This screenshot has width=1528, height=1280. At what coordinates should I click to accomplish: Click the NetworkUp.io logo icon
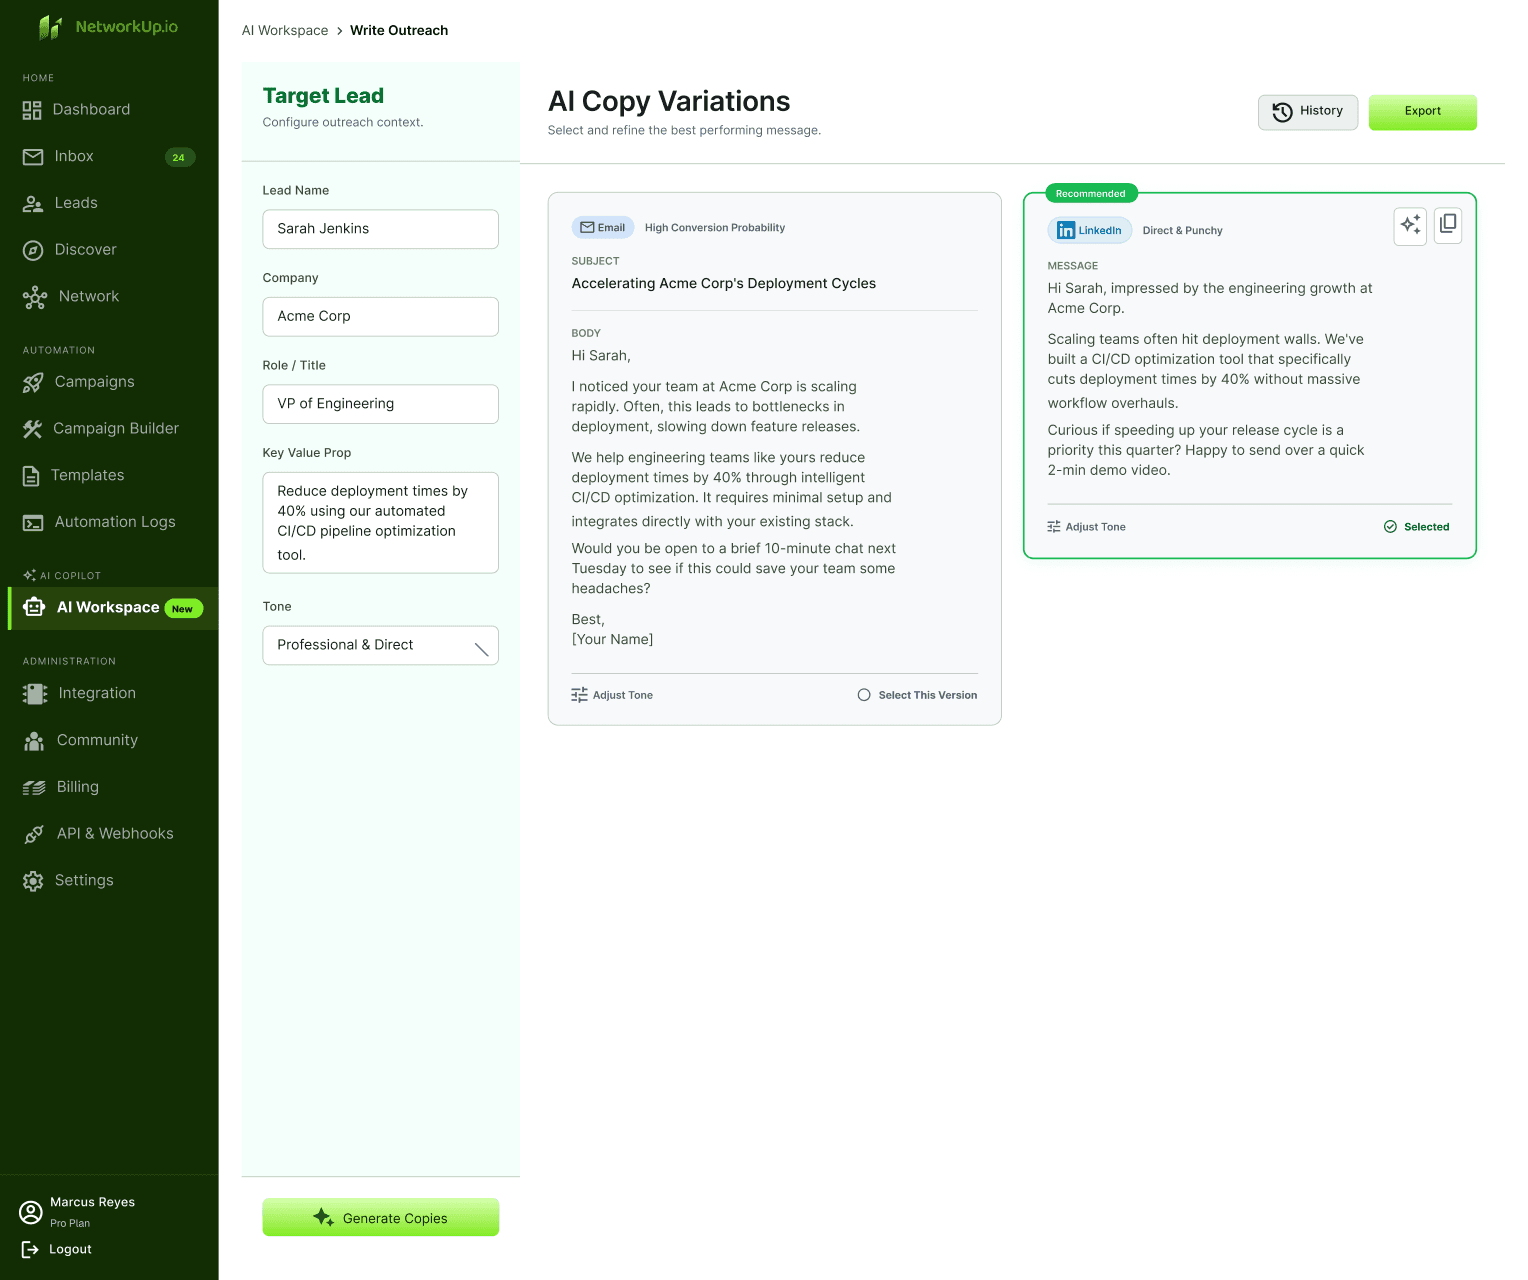pos(50,27)
